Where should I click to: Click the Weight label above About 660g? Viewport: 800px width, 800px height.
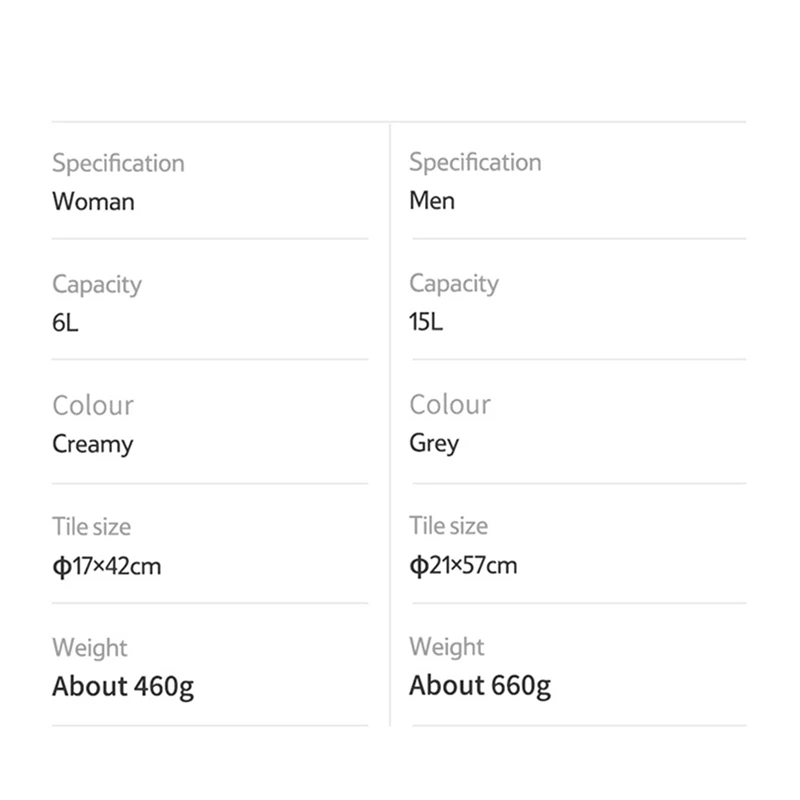pos(447,647)
